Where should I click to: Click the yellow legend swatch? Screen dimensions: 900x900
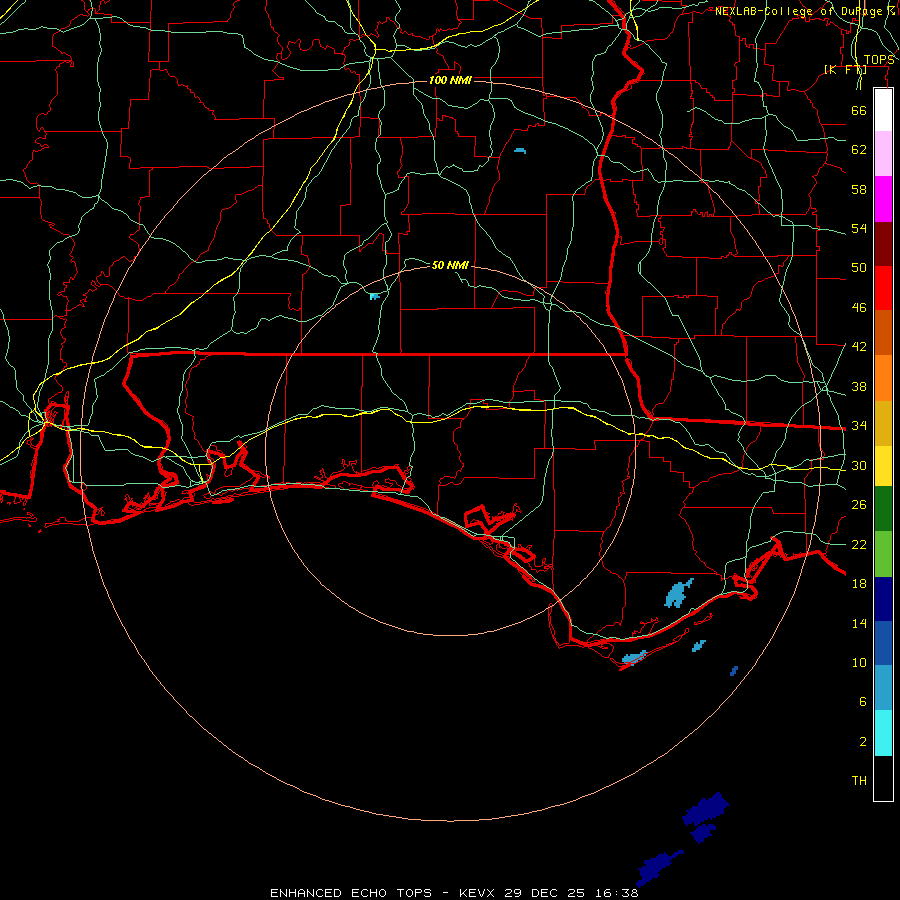coord(883,465)
